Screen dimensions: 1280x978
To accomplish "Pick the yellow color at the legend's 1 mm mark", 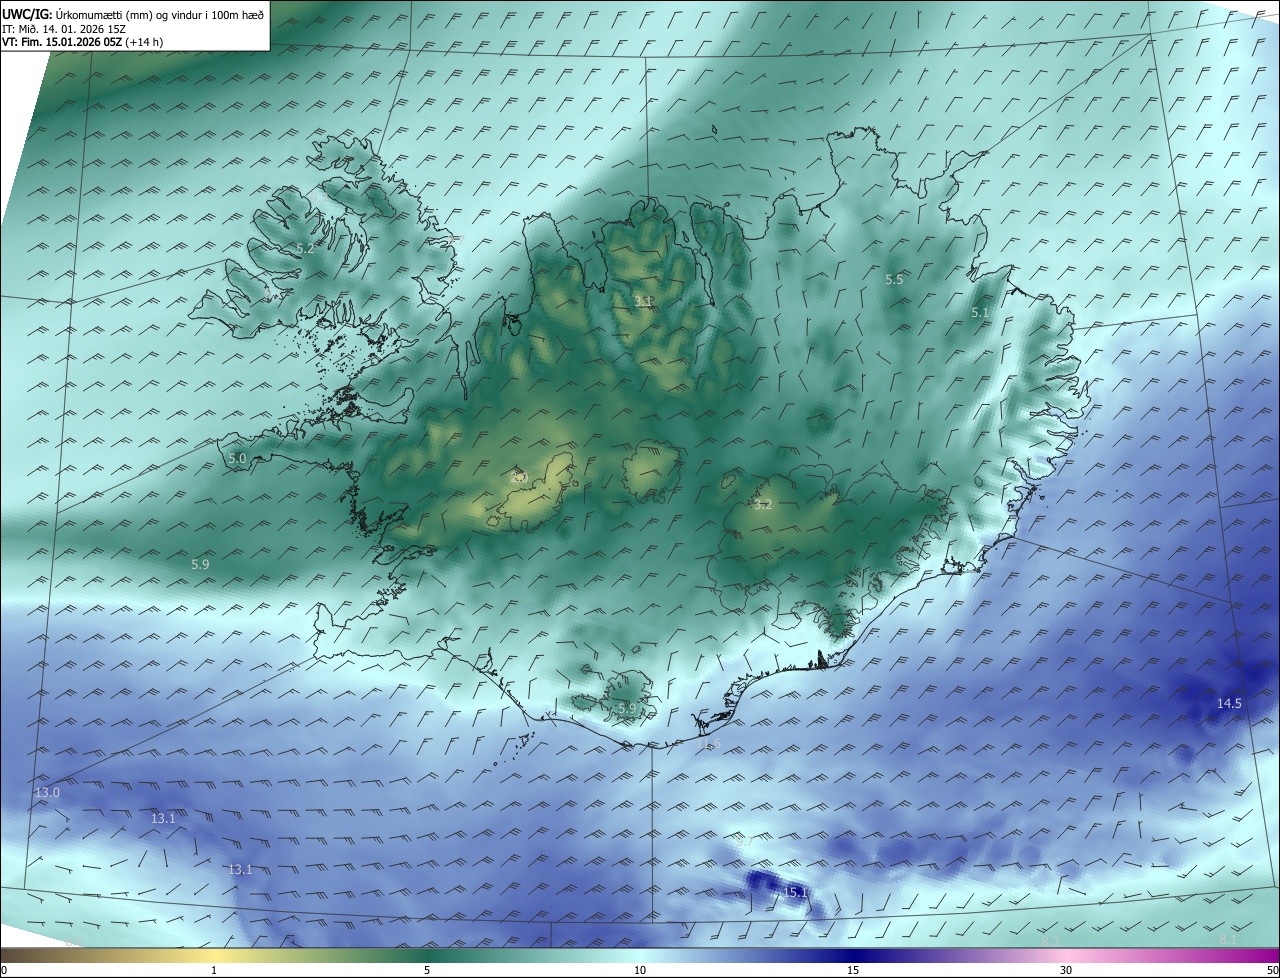I will [214, 956].
